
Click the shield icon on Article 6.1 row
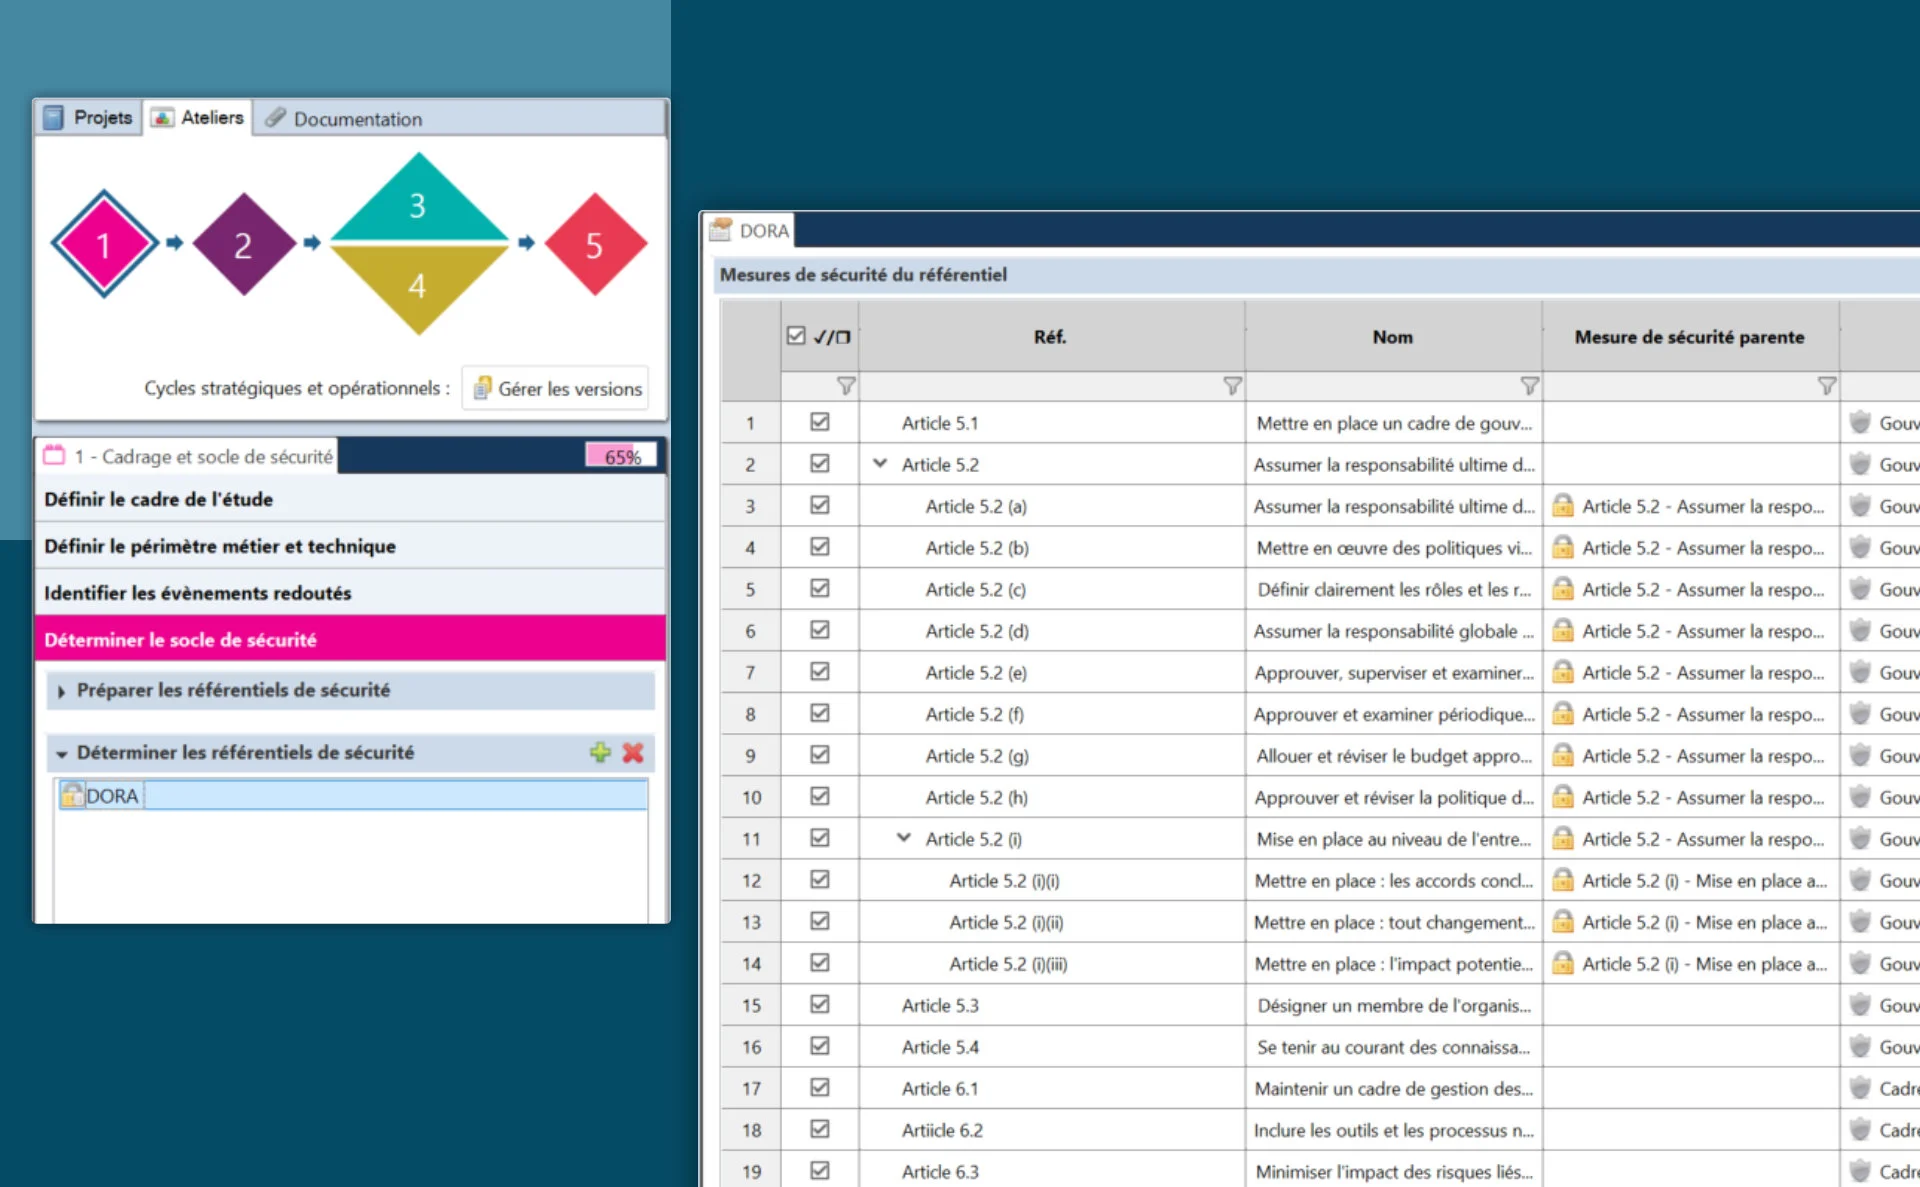click(x=1860, y=1088)
